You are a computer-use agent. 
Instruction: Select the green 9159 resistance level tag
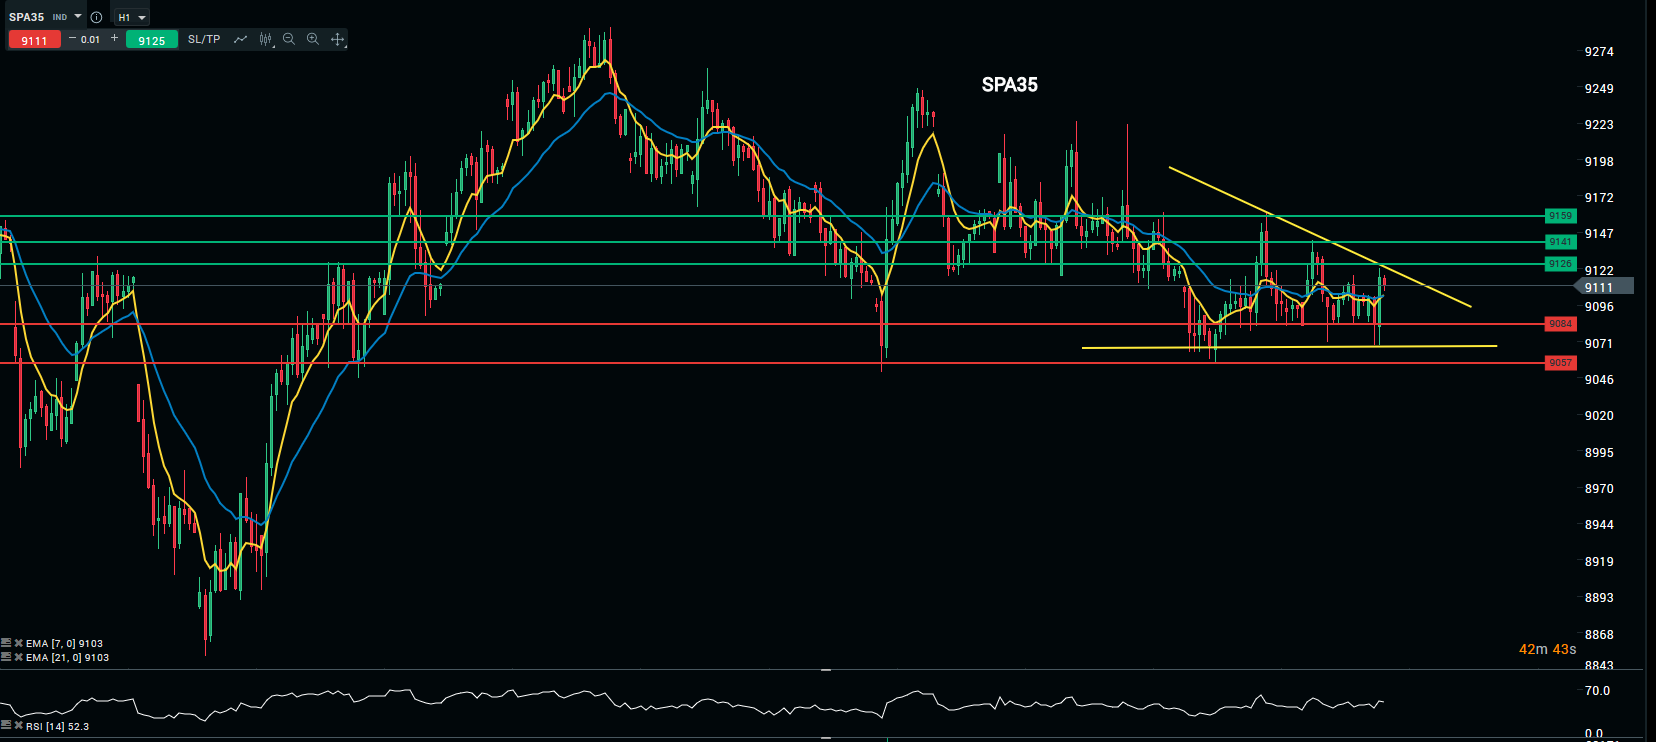(x=1560, y=216)
